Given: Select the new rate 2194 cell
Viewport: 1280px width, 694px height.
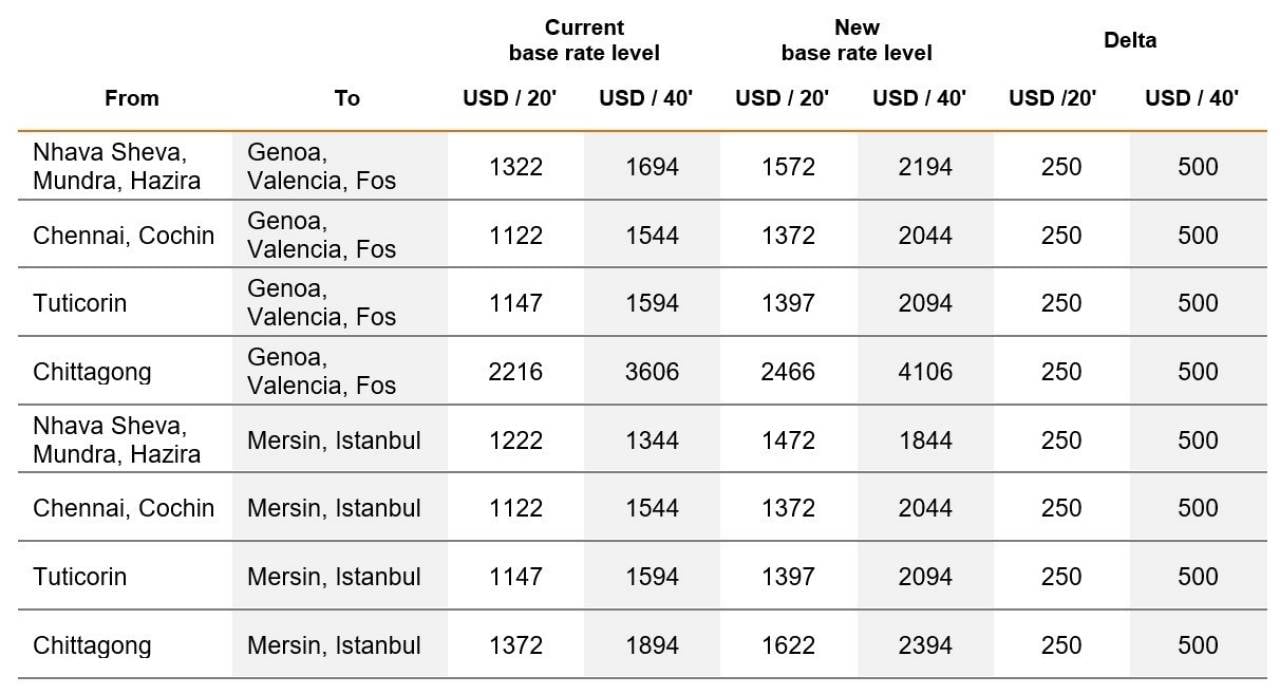Looking at the screenshot, I should [925, 167].
